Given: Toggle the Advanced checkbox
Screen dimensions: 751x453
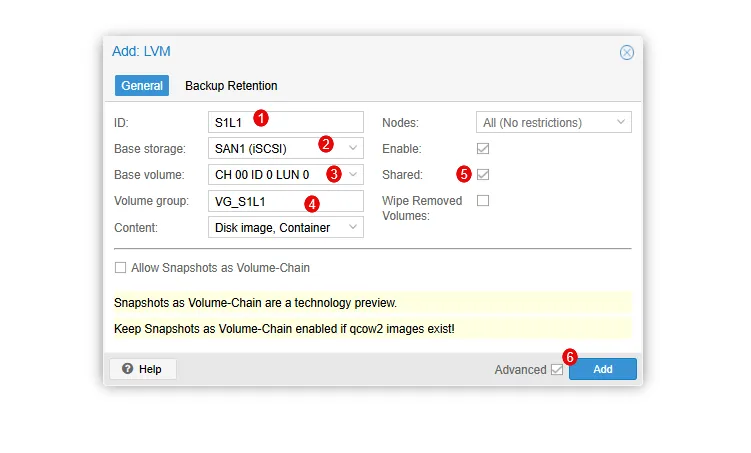Looking at the screenshot, I should tap(556, 370).
